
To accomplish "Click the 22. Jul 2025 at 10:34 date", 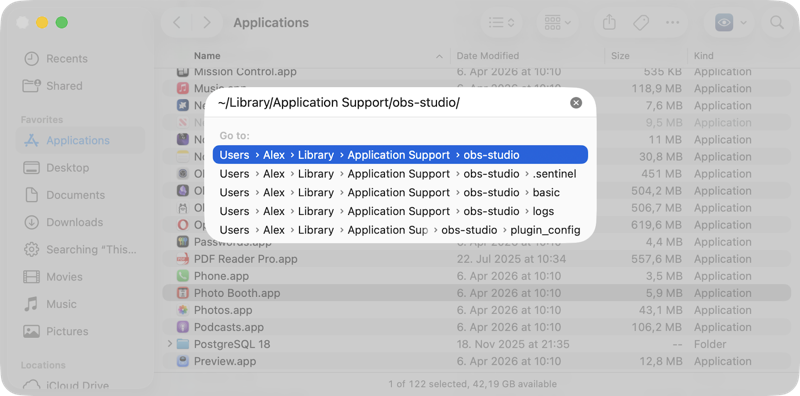I will pyautogui.click(x=511, y=259).
